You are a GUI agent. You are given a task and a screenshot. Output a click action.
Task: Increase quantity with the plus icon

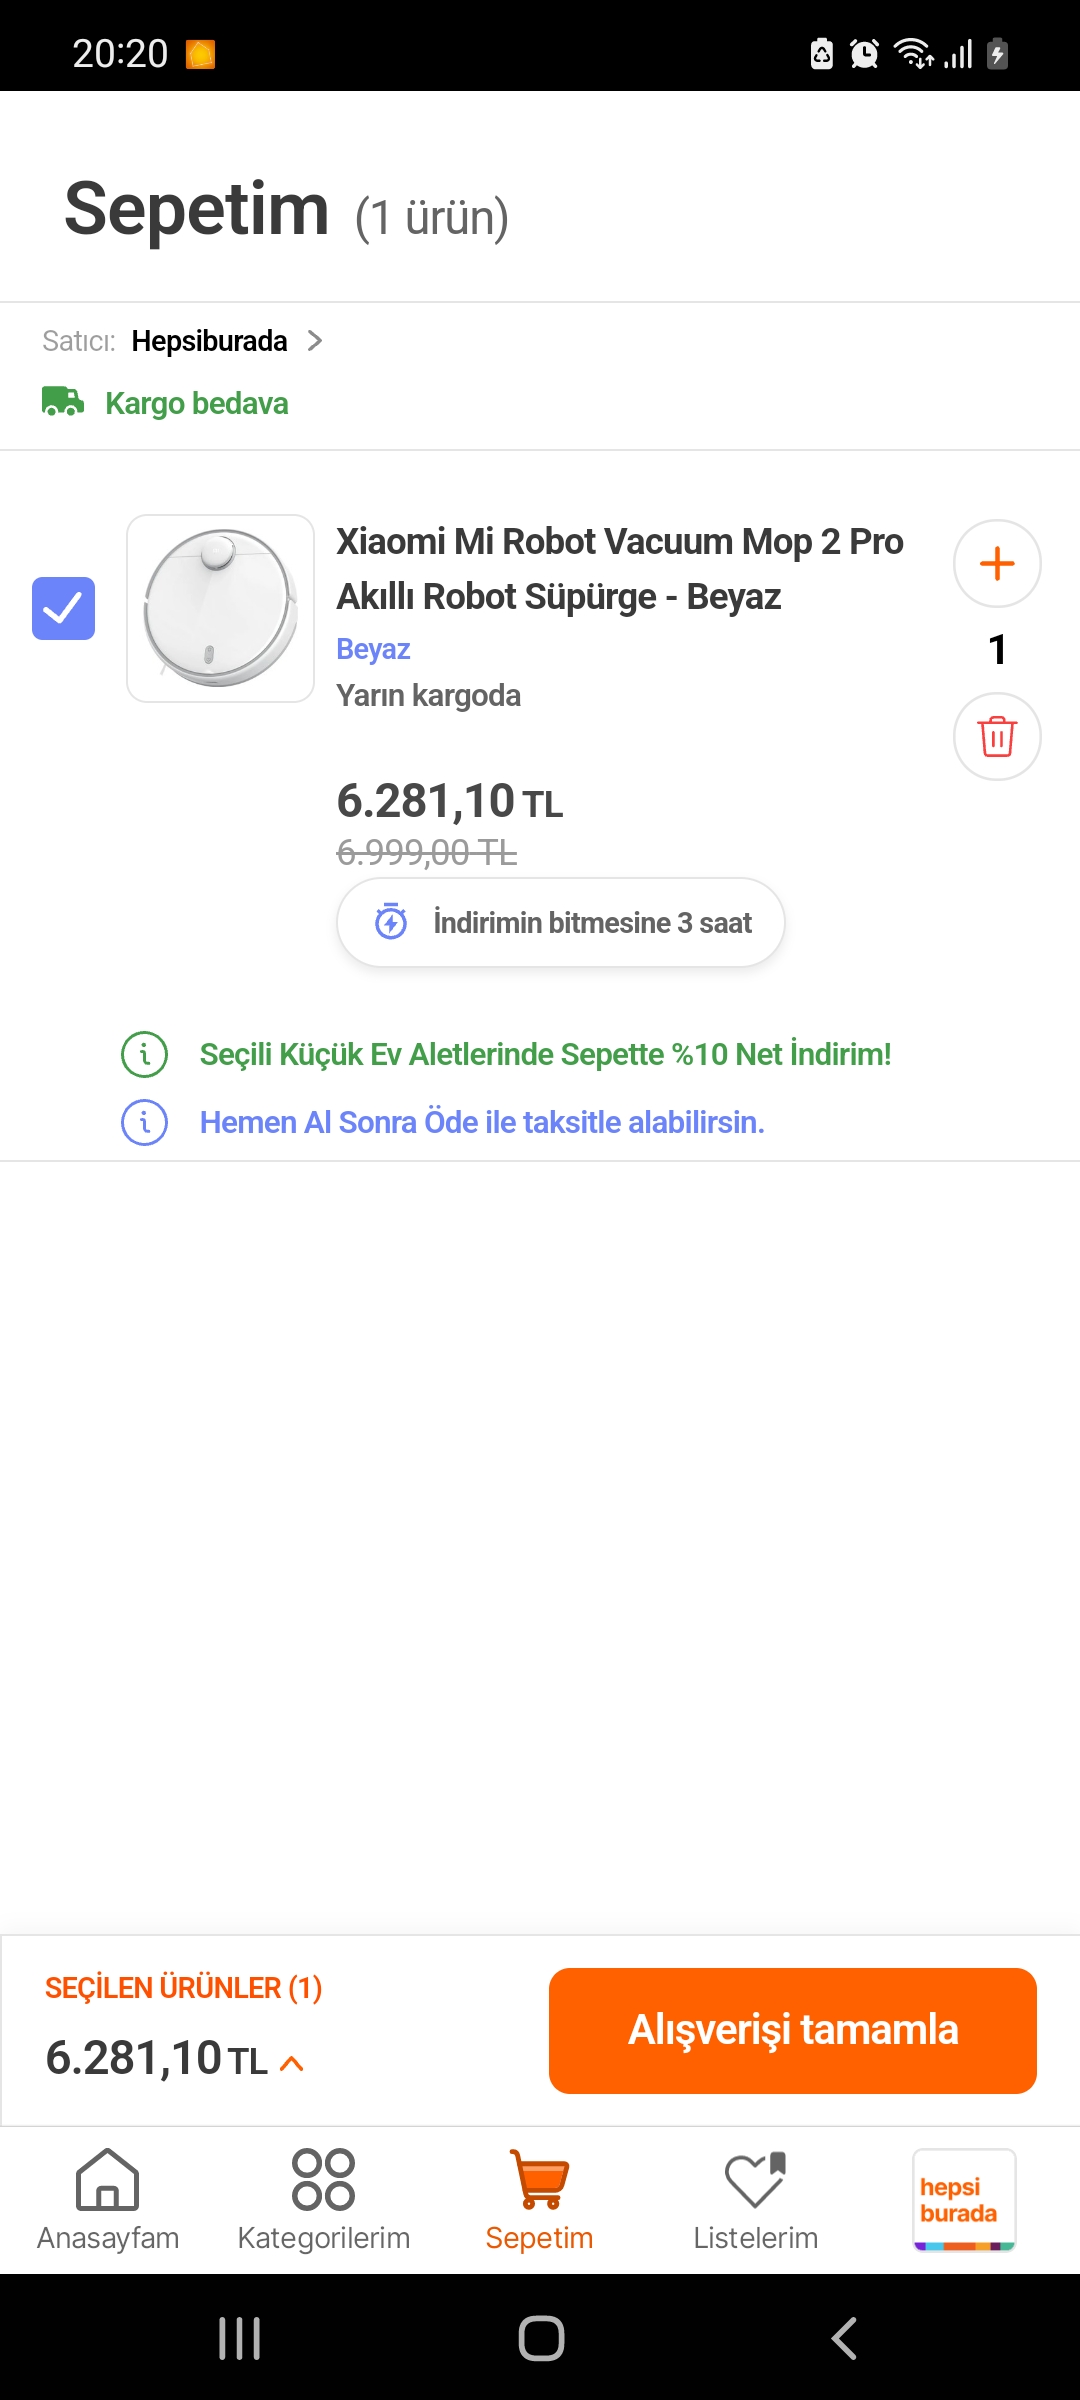point(997,564)
